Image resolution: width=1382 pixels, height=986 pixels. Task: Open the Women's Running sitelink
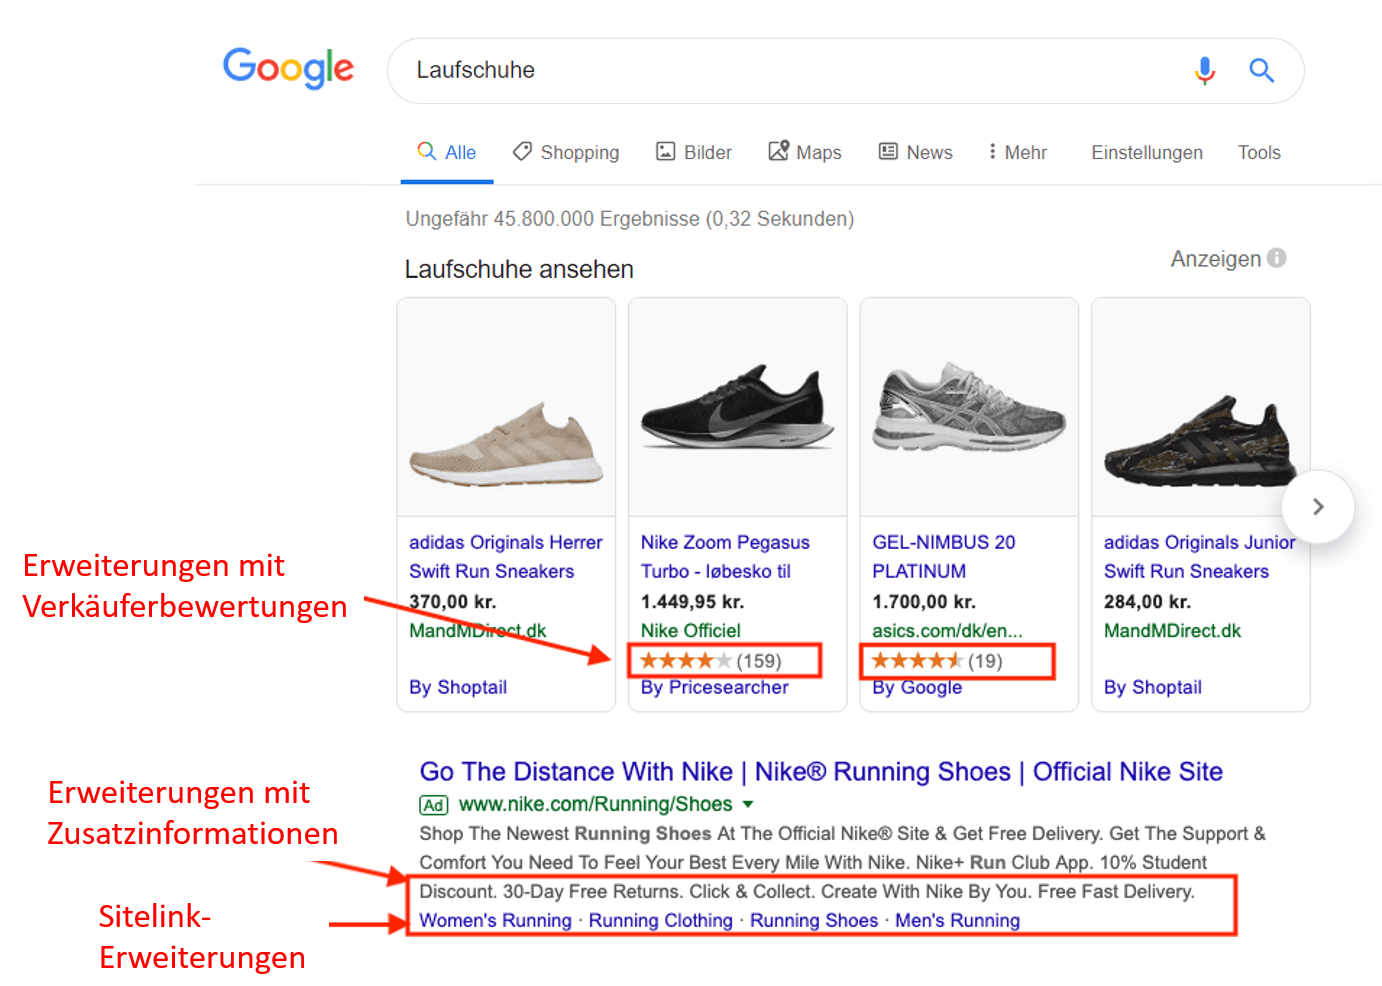point(495,920)
